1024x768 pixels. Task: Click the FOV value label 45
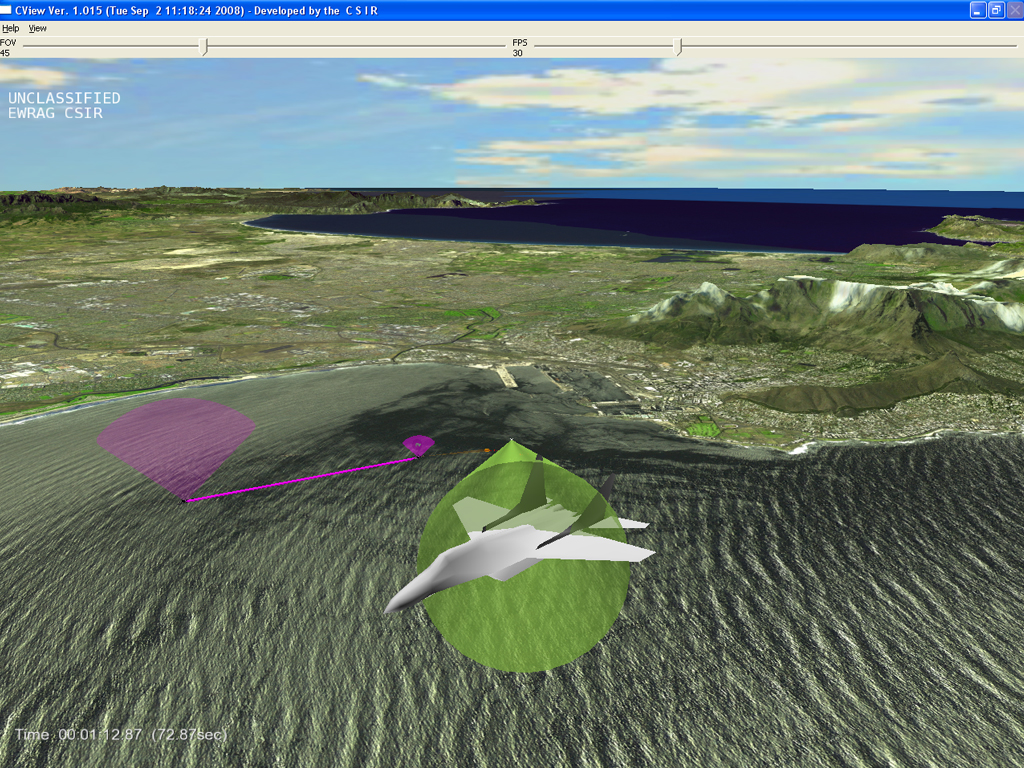pyautogui.click(x=5, y=53)
